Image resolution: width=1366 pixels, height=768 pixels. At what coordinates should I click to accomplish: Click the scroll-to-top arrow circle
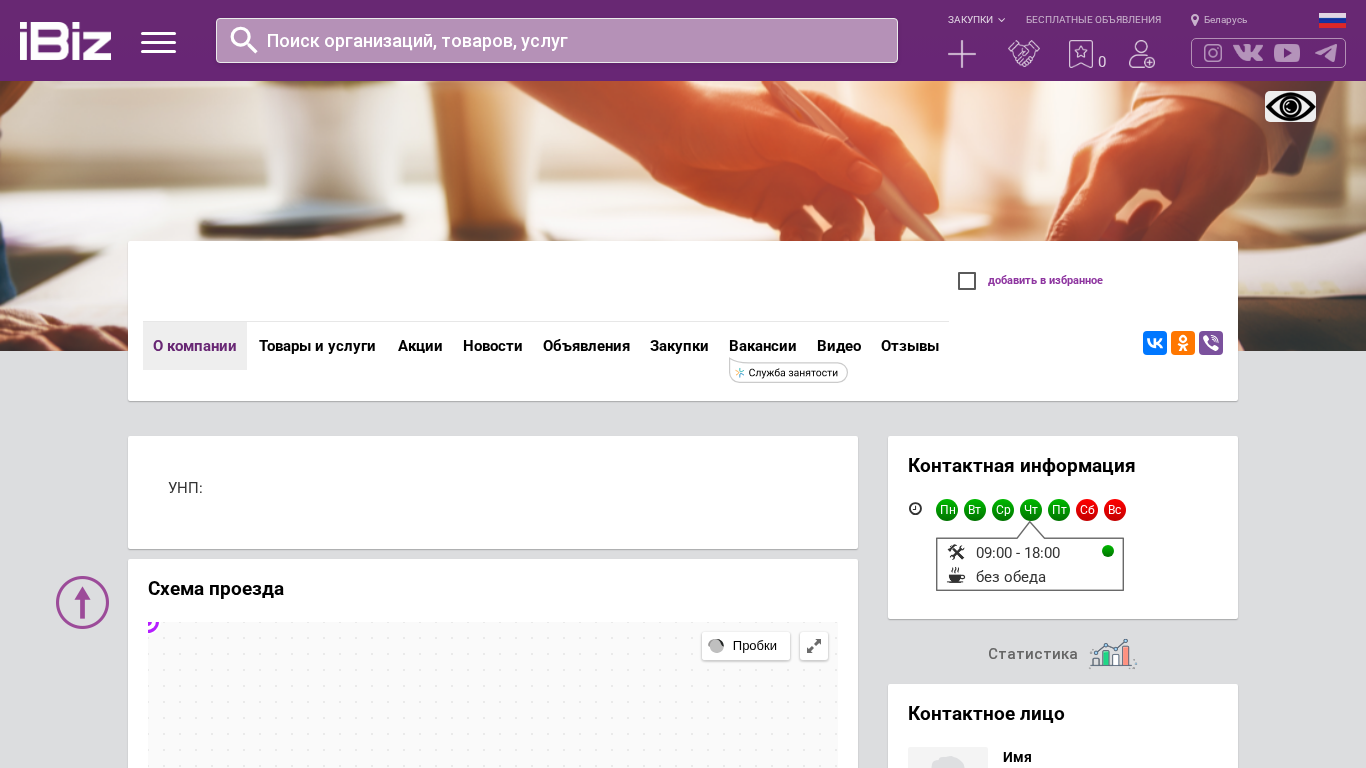click(x=82, y=603)
